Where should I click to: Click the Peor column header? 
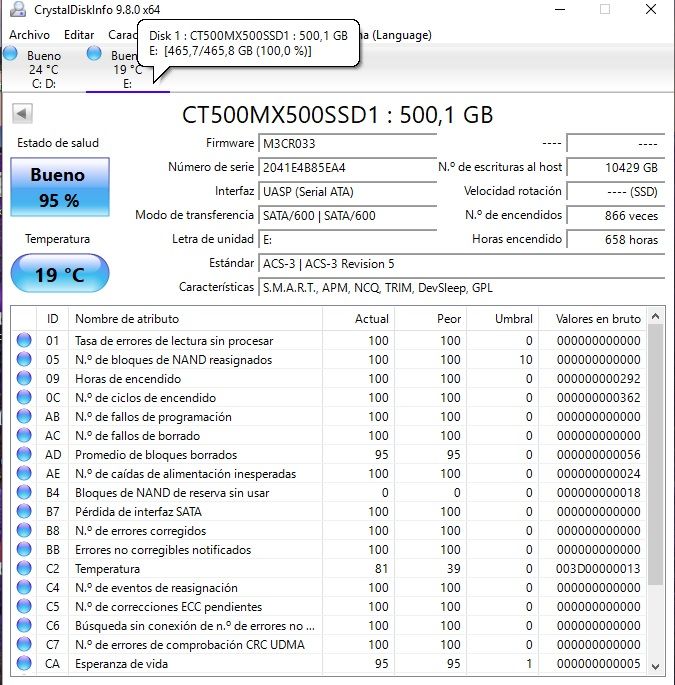(431, 318)
